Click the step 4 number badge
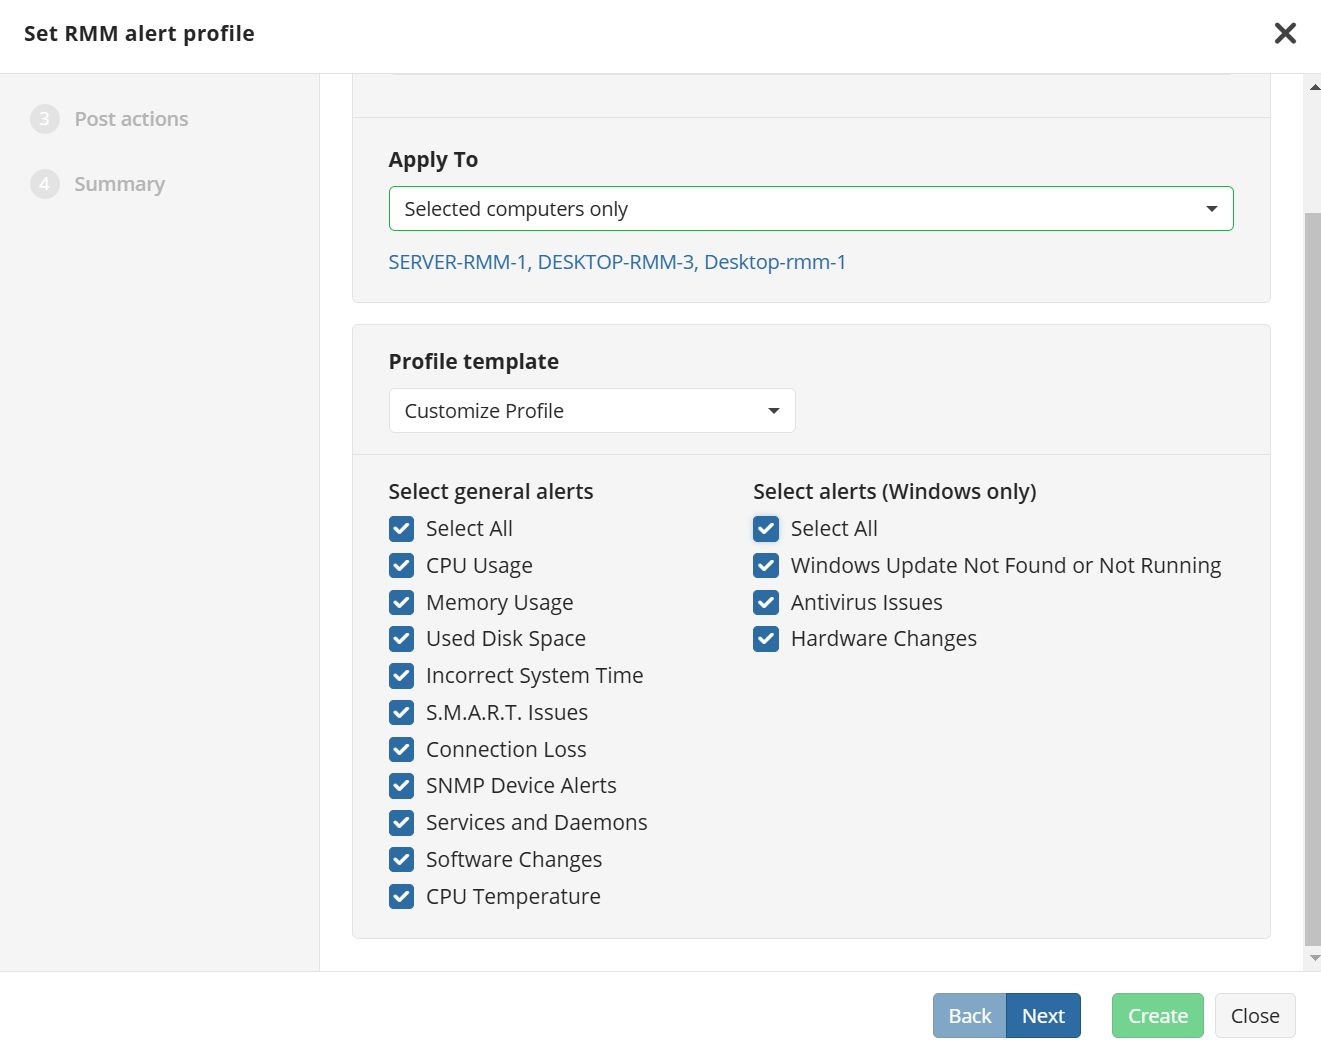This screenshot has height=1055, width=1321. coord(45,184)
